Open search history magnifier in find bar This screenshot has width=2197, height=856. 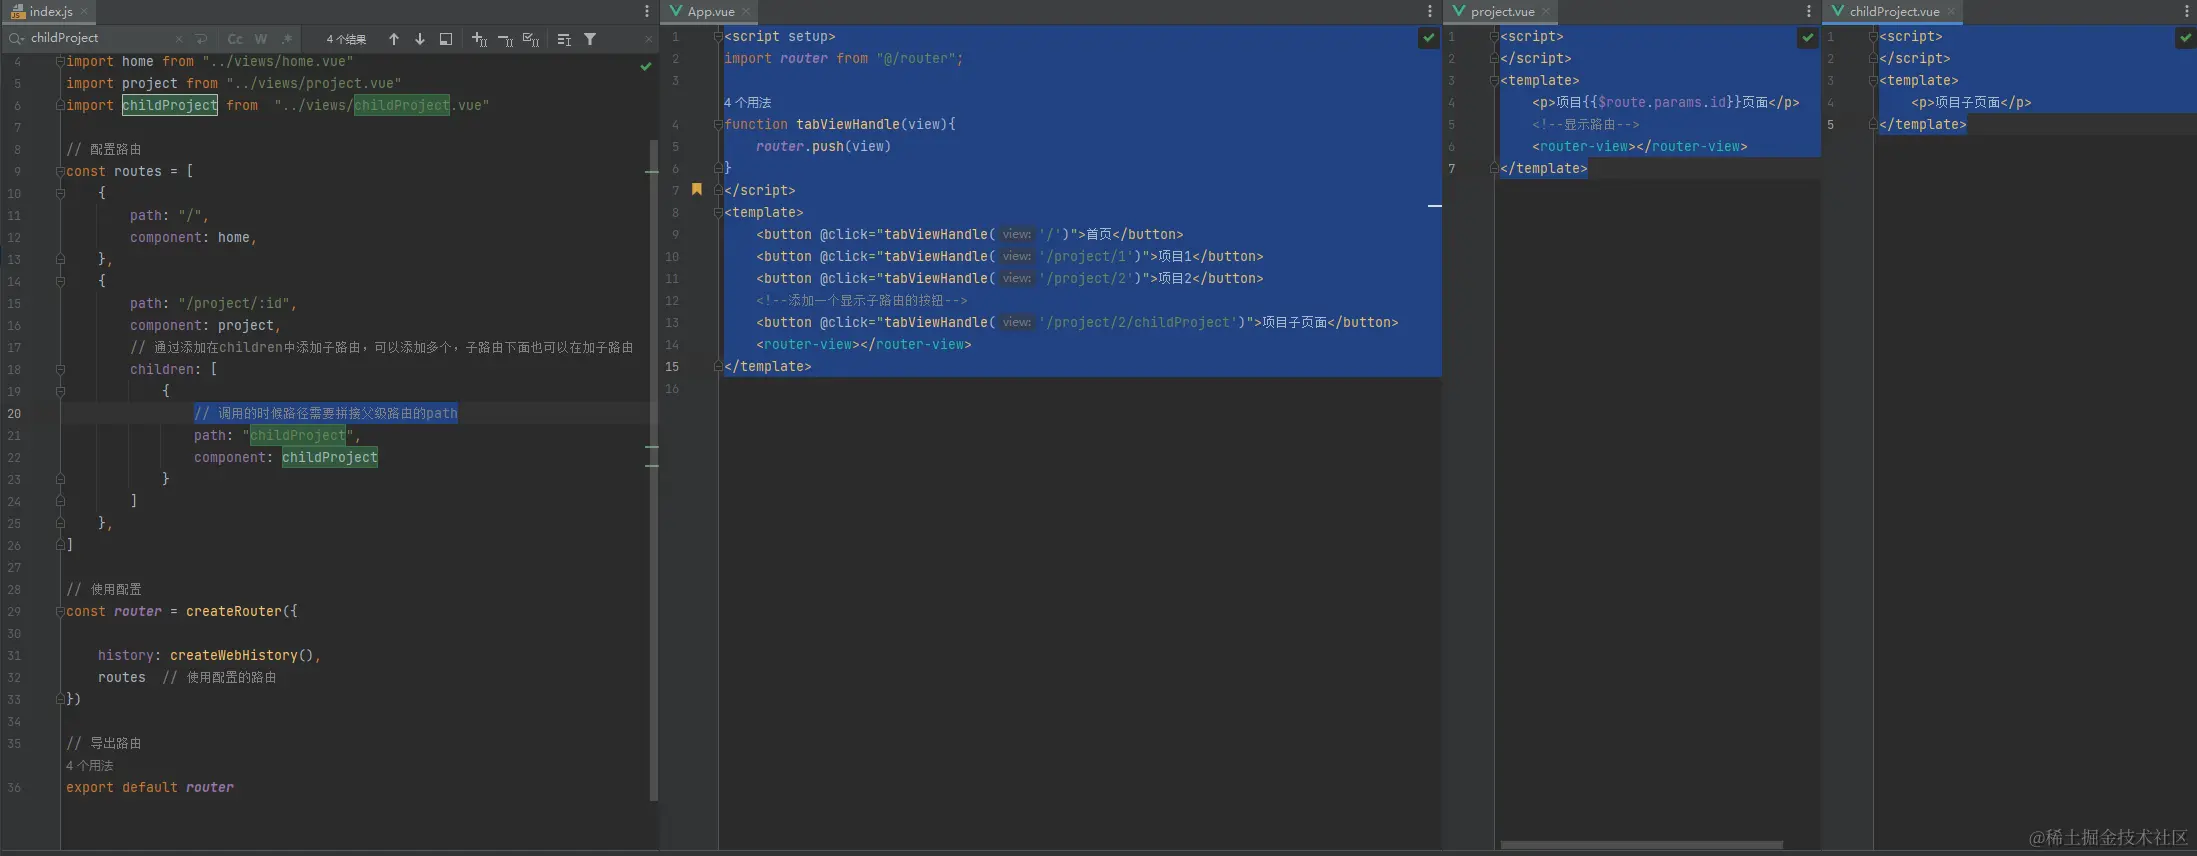coord(16,39)
